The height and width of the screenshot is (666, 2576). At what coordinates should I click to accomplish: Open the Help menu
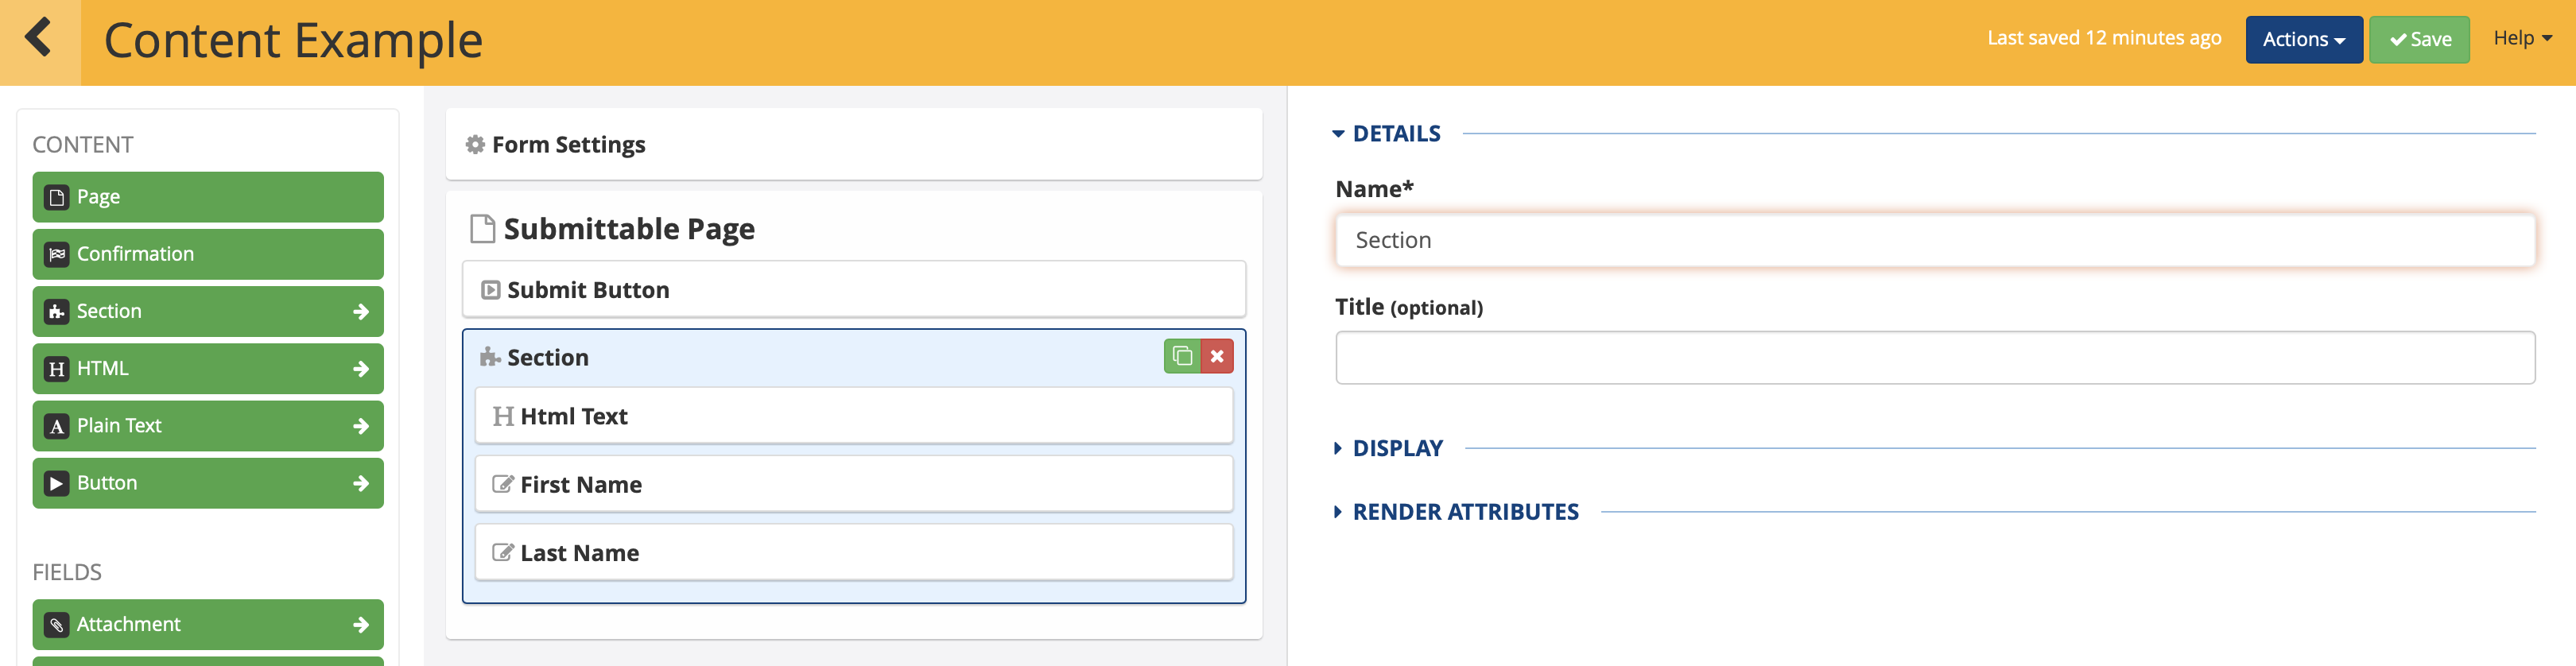pos(2522,38)
